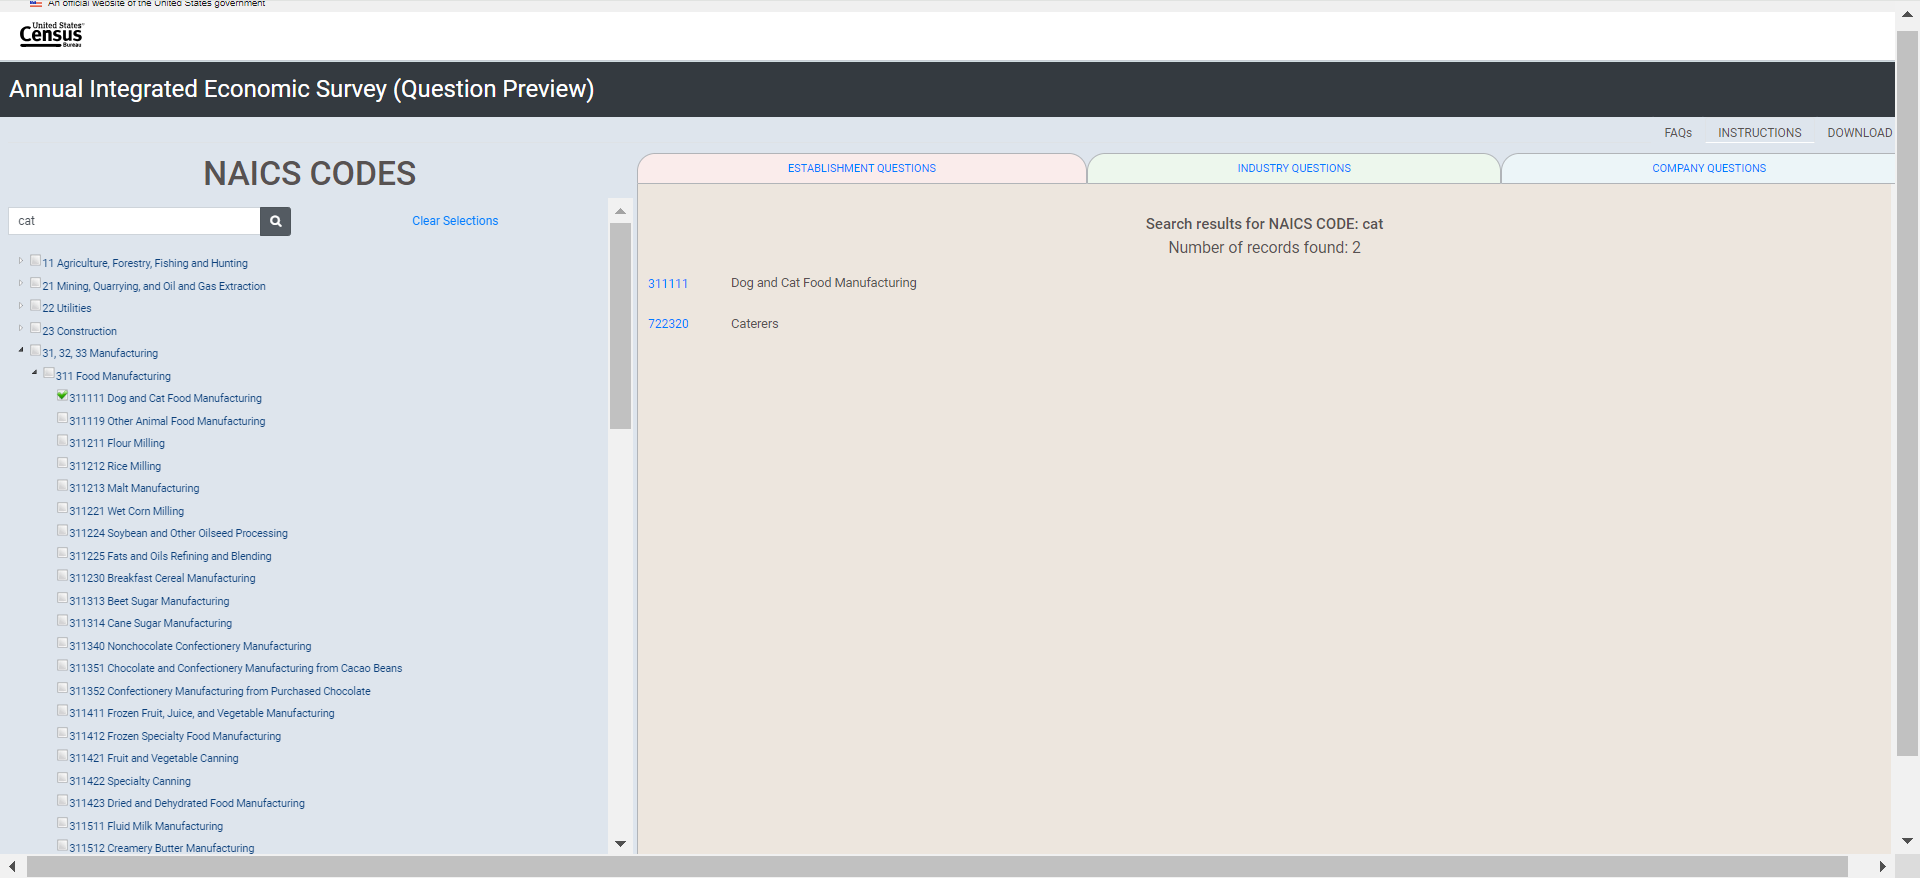The image size is (1920, 878).
Task: Click page scrollbar down arrow
Action: coord(1907,841)
